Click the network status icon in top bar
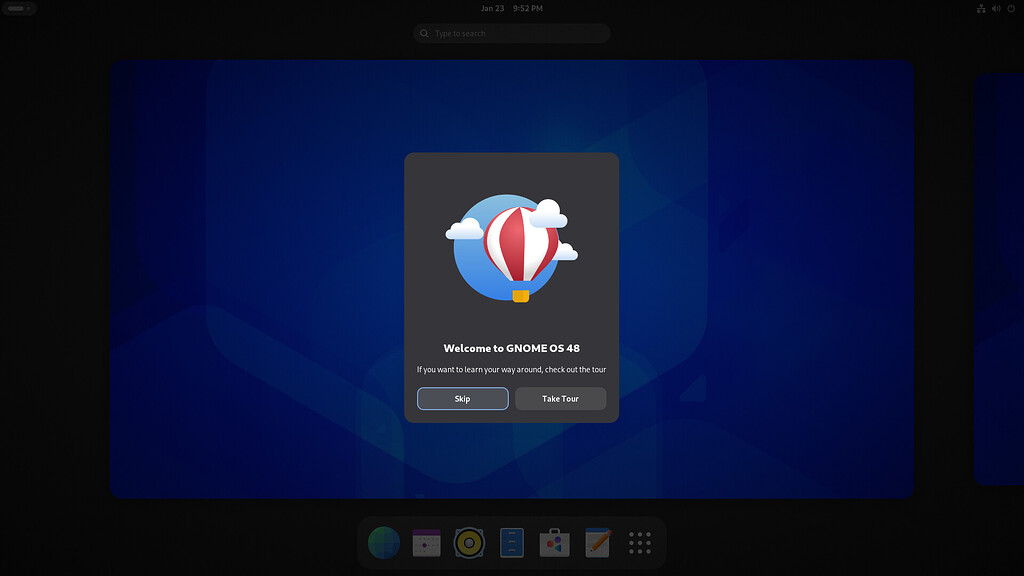Viewport: 1024px width, 576px height. coord(981,8)
